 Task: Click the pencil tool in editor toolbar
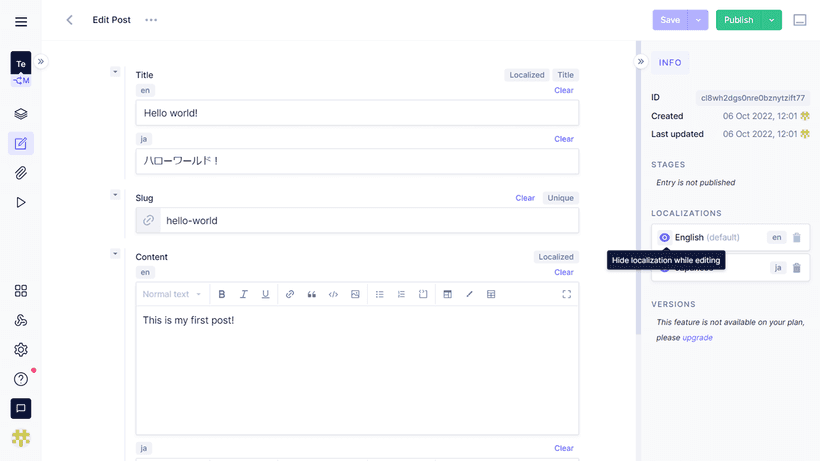point(469,294)
